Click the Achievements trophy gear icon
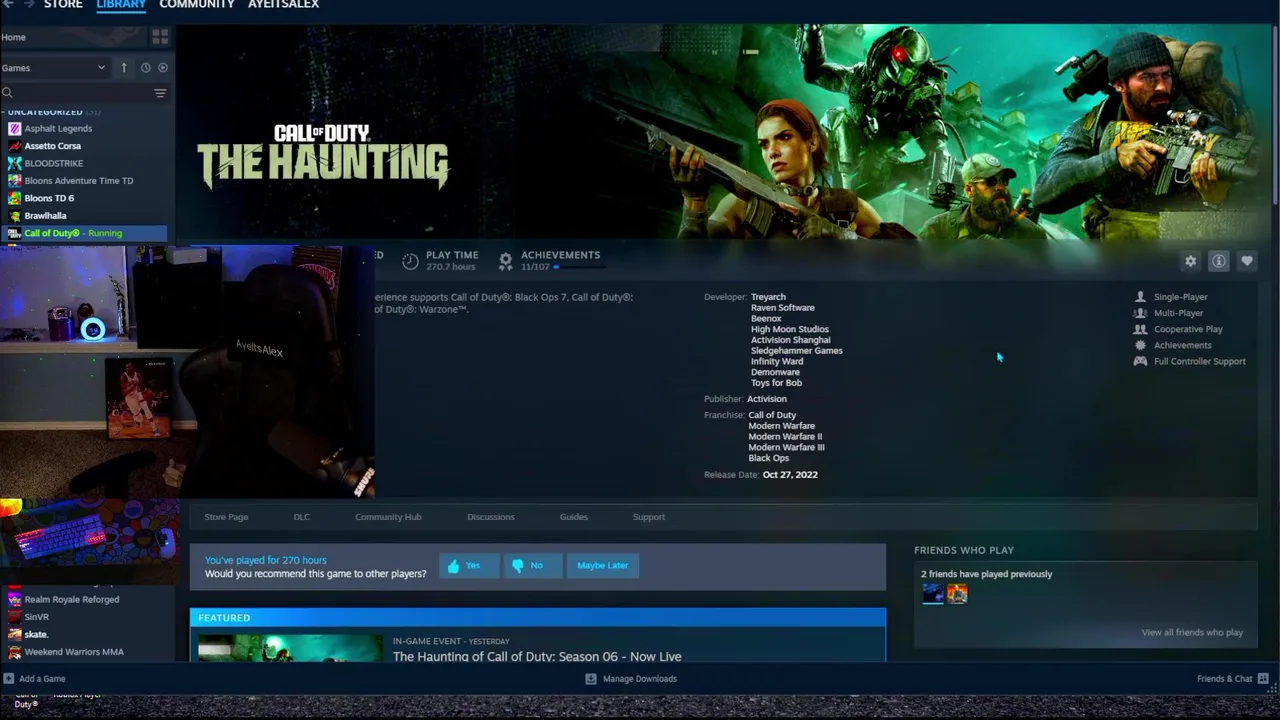This screenshot has width=1280, height=720. (x=505, y=261)
